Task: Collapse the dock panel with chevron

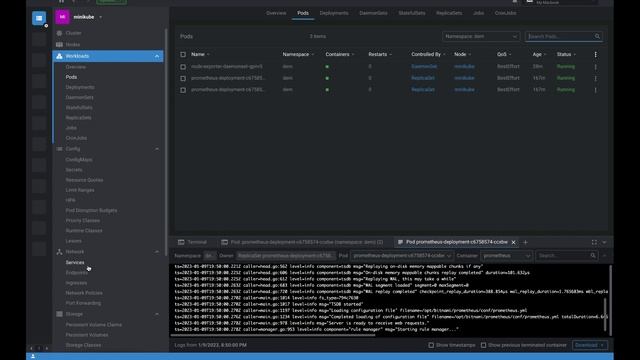Action: pyautogui.click(x=604, y=242)
